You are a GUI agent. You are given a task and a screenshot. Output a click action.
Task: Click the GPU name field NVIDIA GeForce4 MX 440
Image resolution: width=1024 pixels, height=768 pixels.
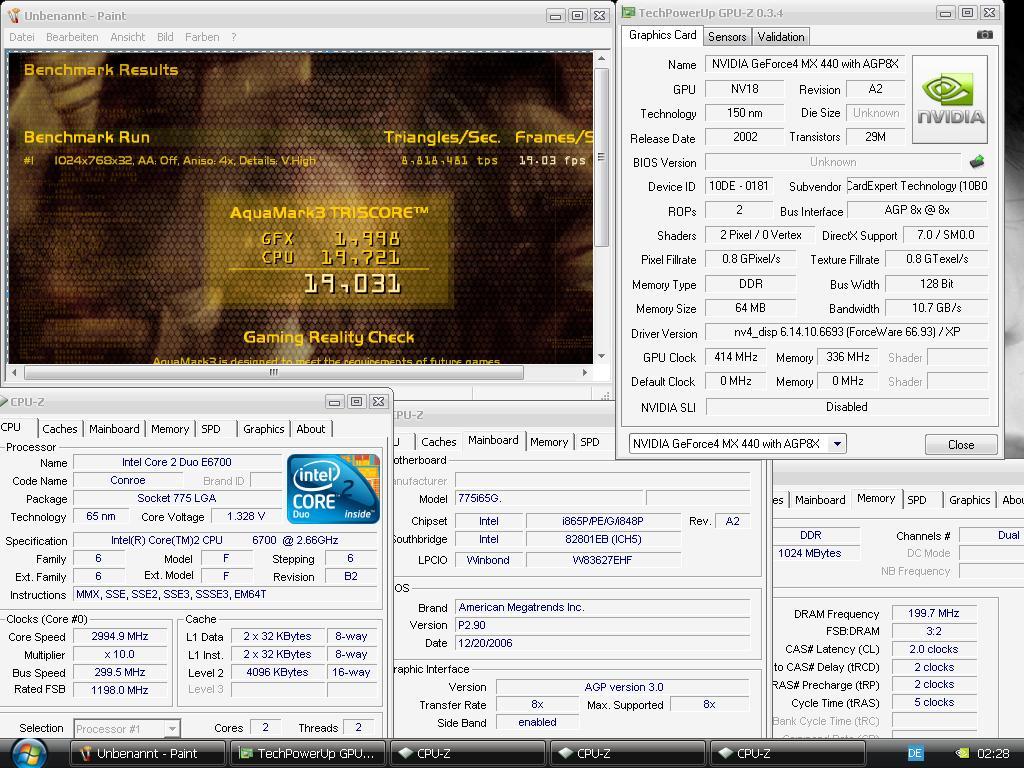pos(805,64)
